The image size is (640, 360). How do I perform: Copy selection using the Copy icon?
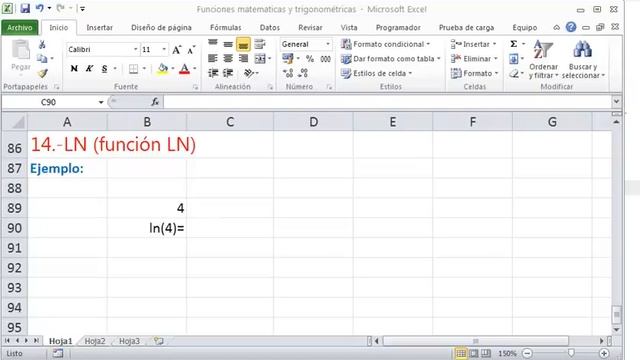(42, 59)
